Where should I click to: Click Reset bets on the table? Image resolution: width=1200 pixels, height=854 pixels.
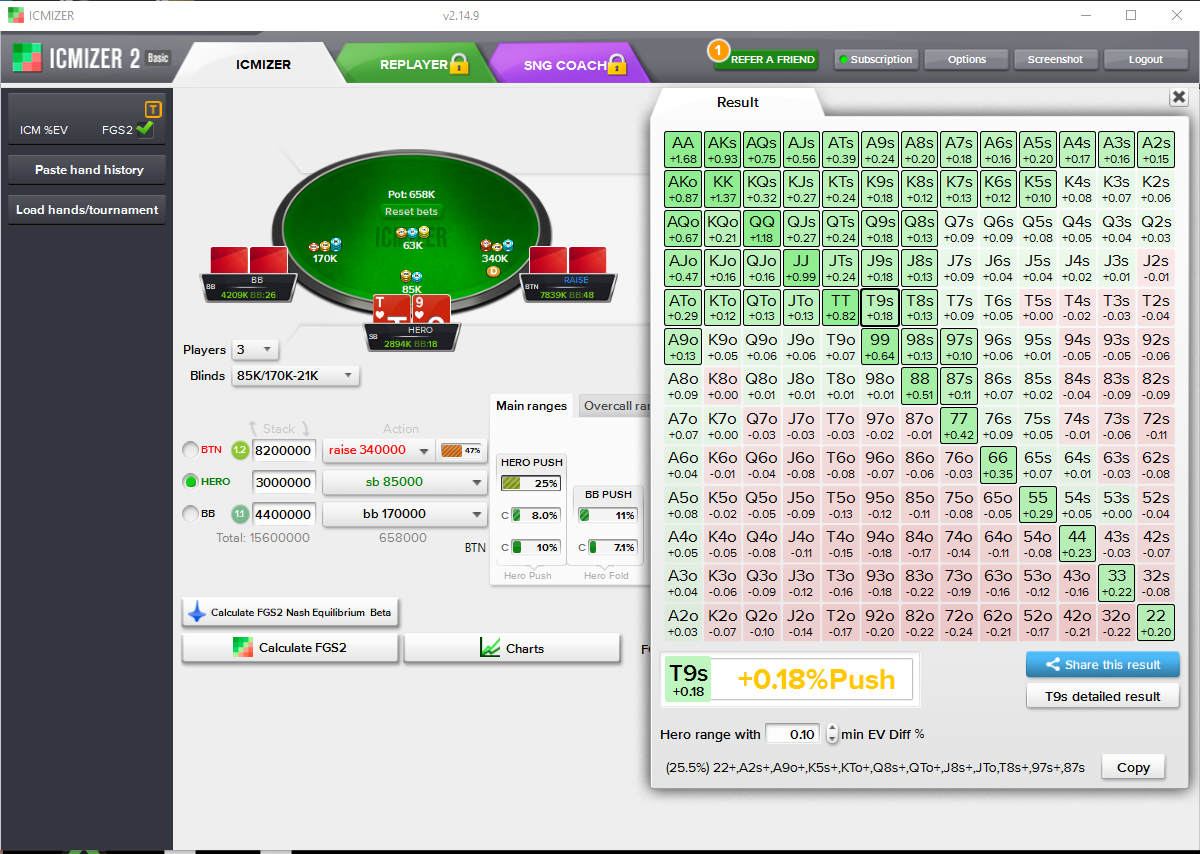(412, 212)
